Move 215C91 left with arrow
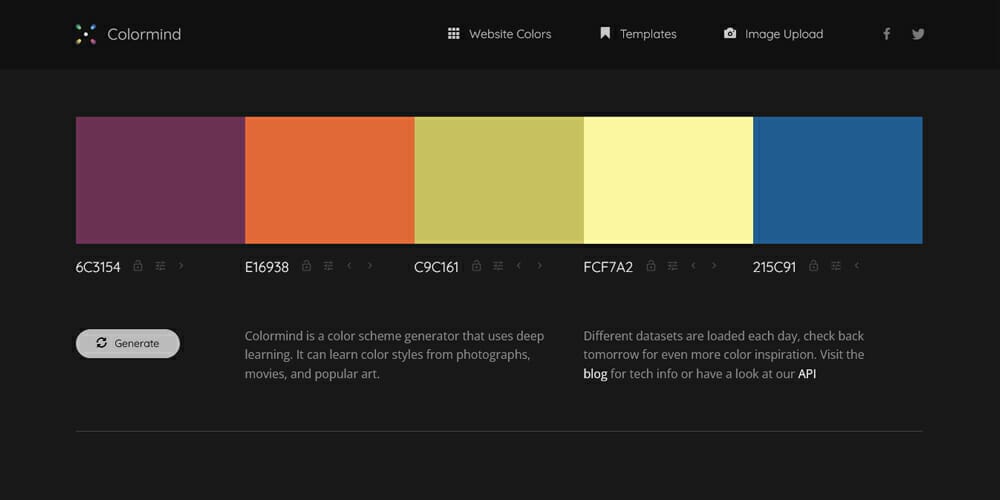This screenshot has height=500, width=1000. pyautogui.click(x=857, y=265)
